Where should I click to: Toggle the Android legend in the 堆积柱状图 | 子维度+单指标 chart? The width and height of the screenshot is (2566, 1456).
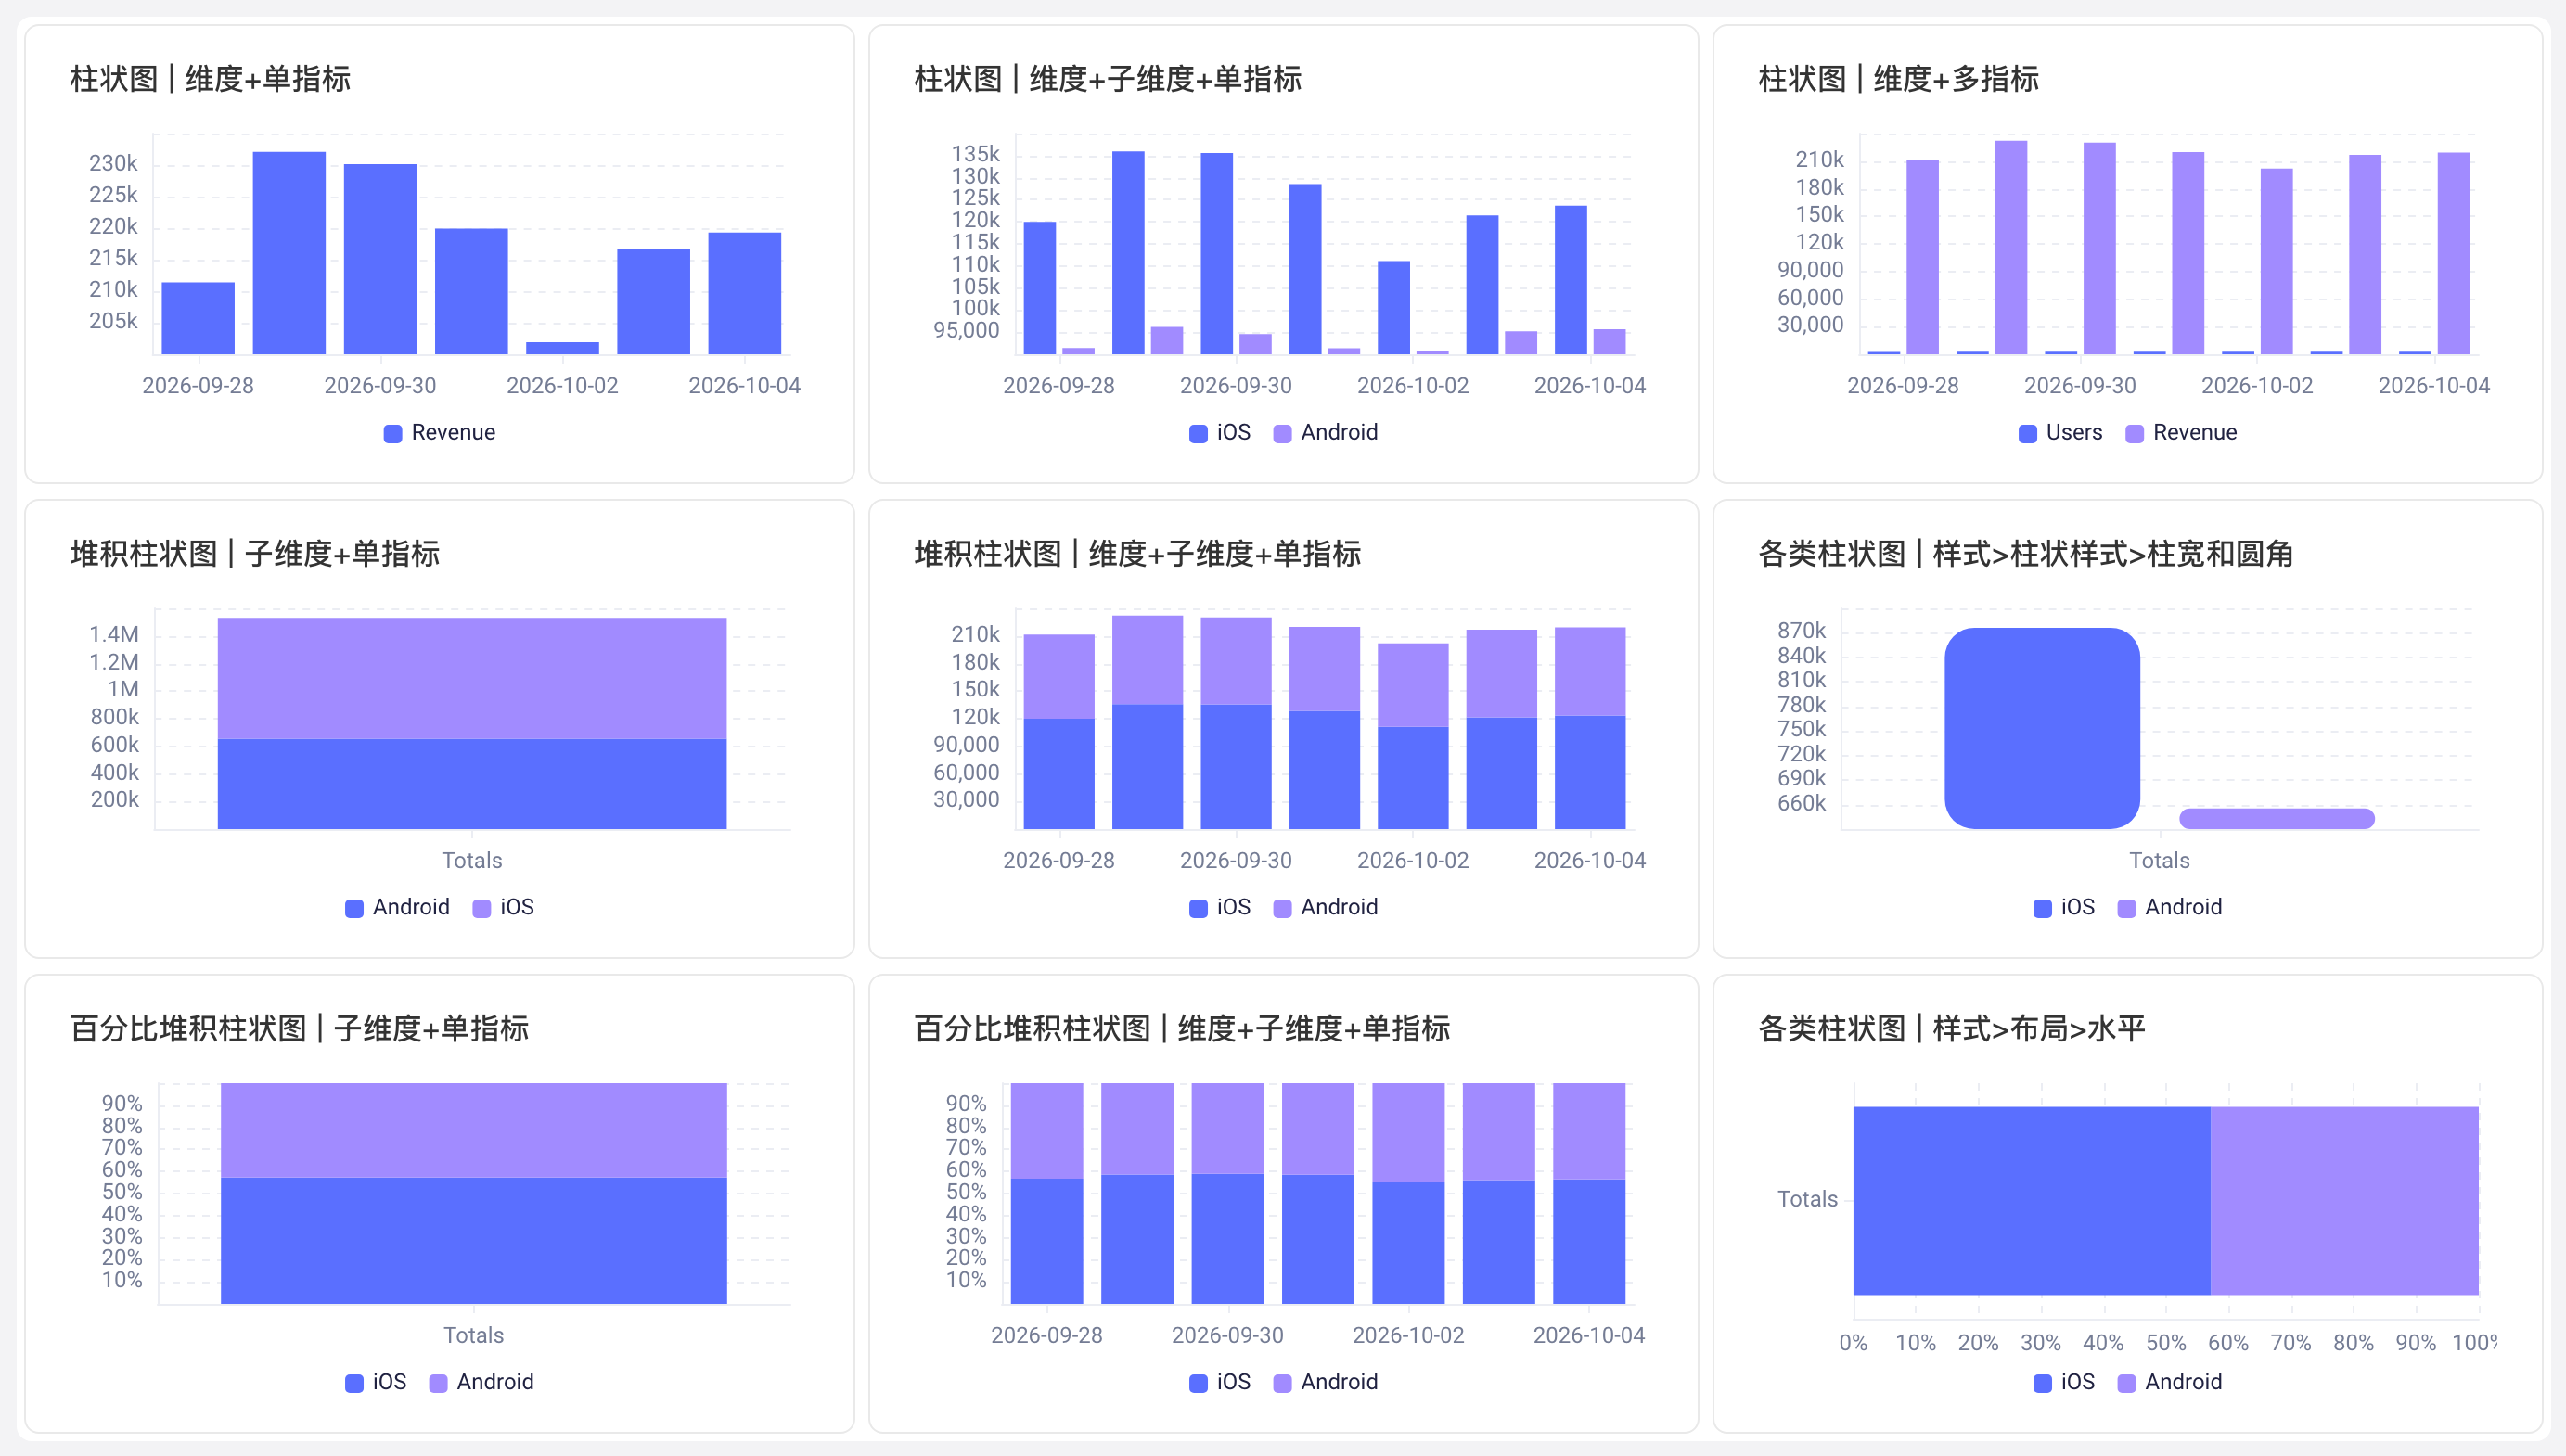pos(397,907)
